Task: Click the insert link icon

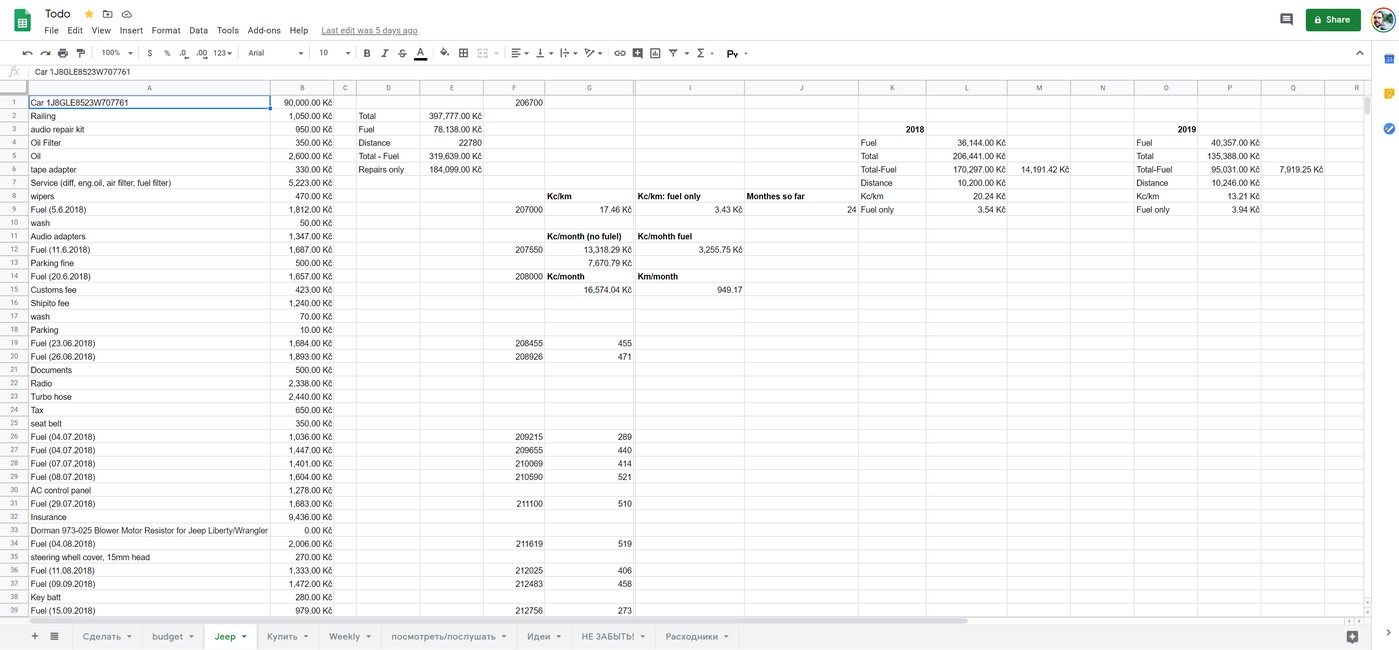Action: click(x=620, y=53)
